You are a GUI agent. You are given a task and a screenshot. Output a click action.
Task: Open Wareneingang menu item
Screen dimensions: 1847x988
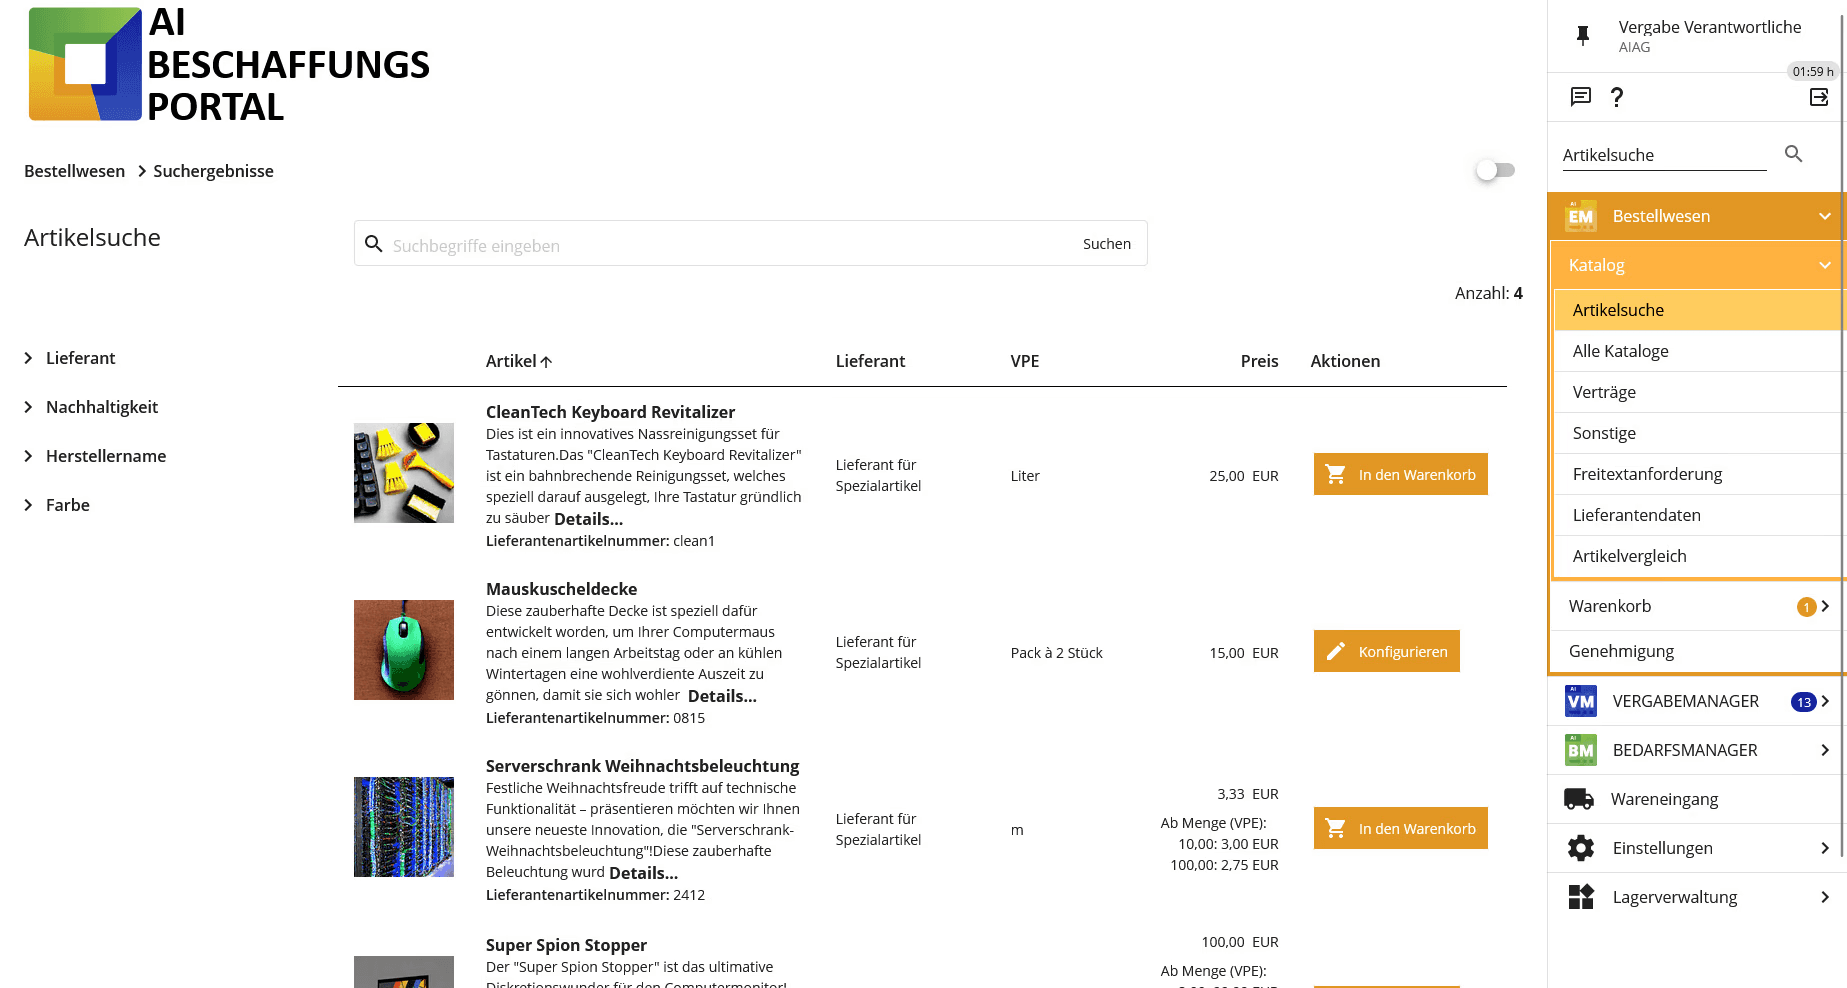tap(1697, 799)
